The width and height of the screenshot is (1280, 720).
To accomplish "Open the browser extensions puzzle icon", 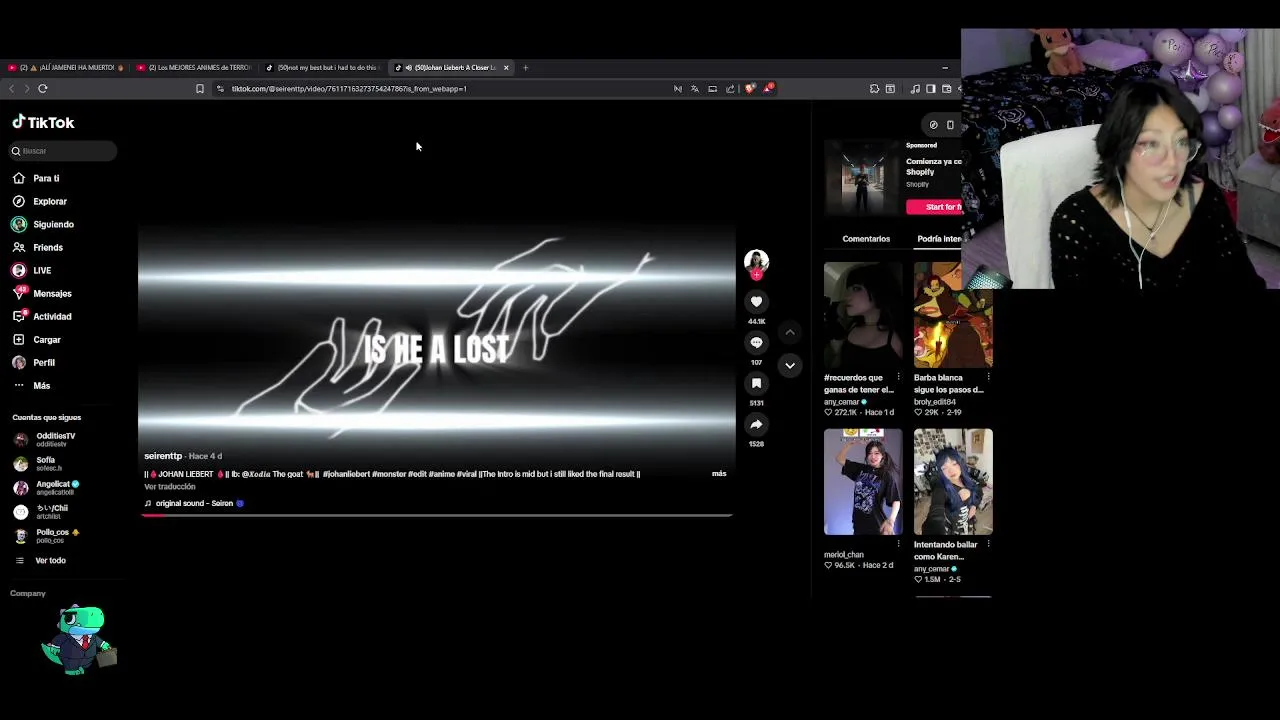I will [874, 88].
